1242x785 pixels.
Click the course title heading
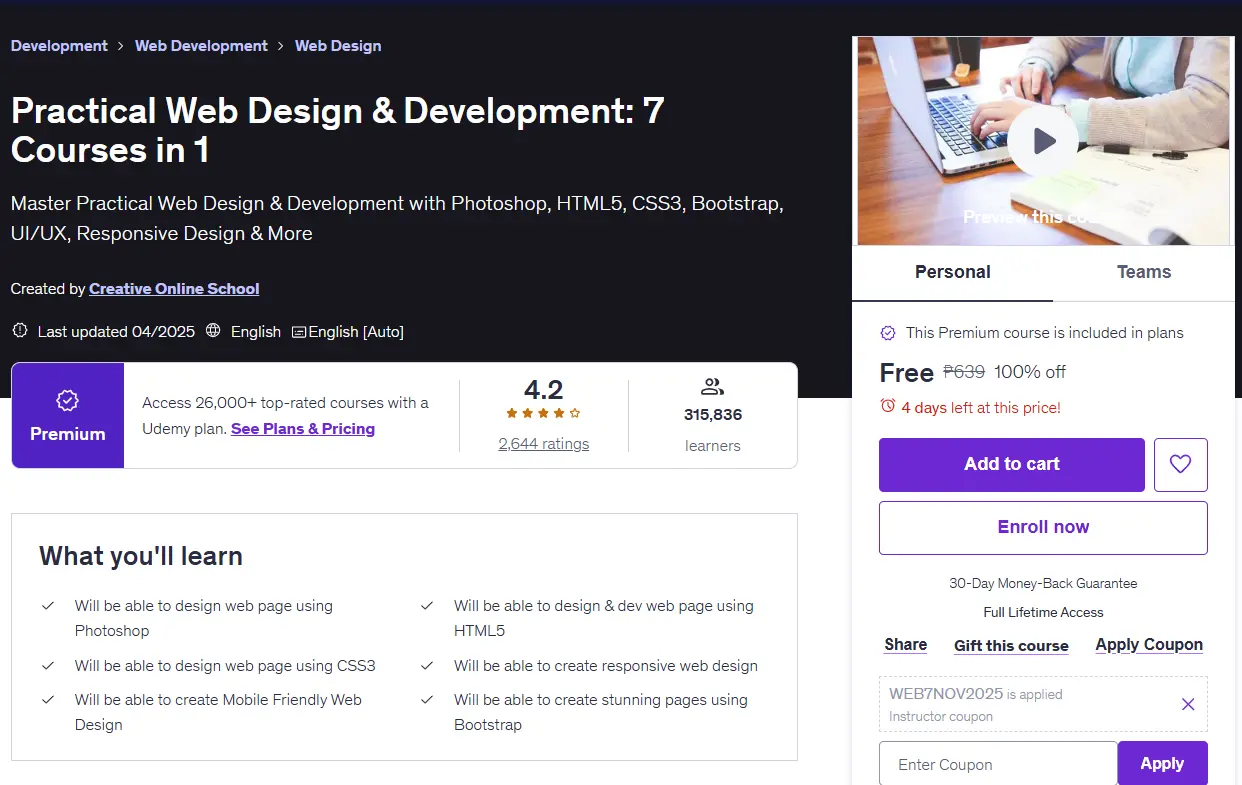(338, 130)
